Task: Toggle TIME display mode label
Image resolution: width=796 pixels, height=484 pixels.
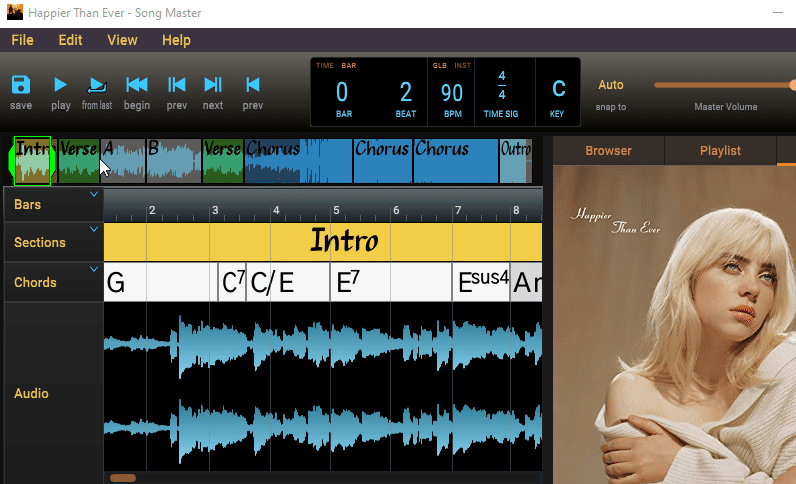Action: click(325, 66)
